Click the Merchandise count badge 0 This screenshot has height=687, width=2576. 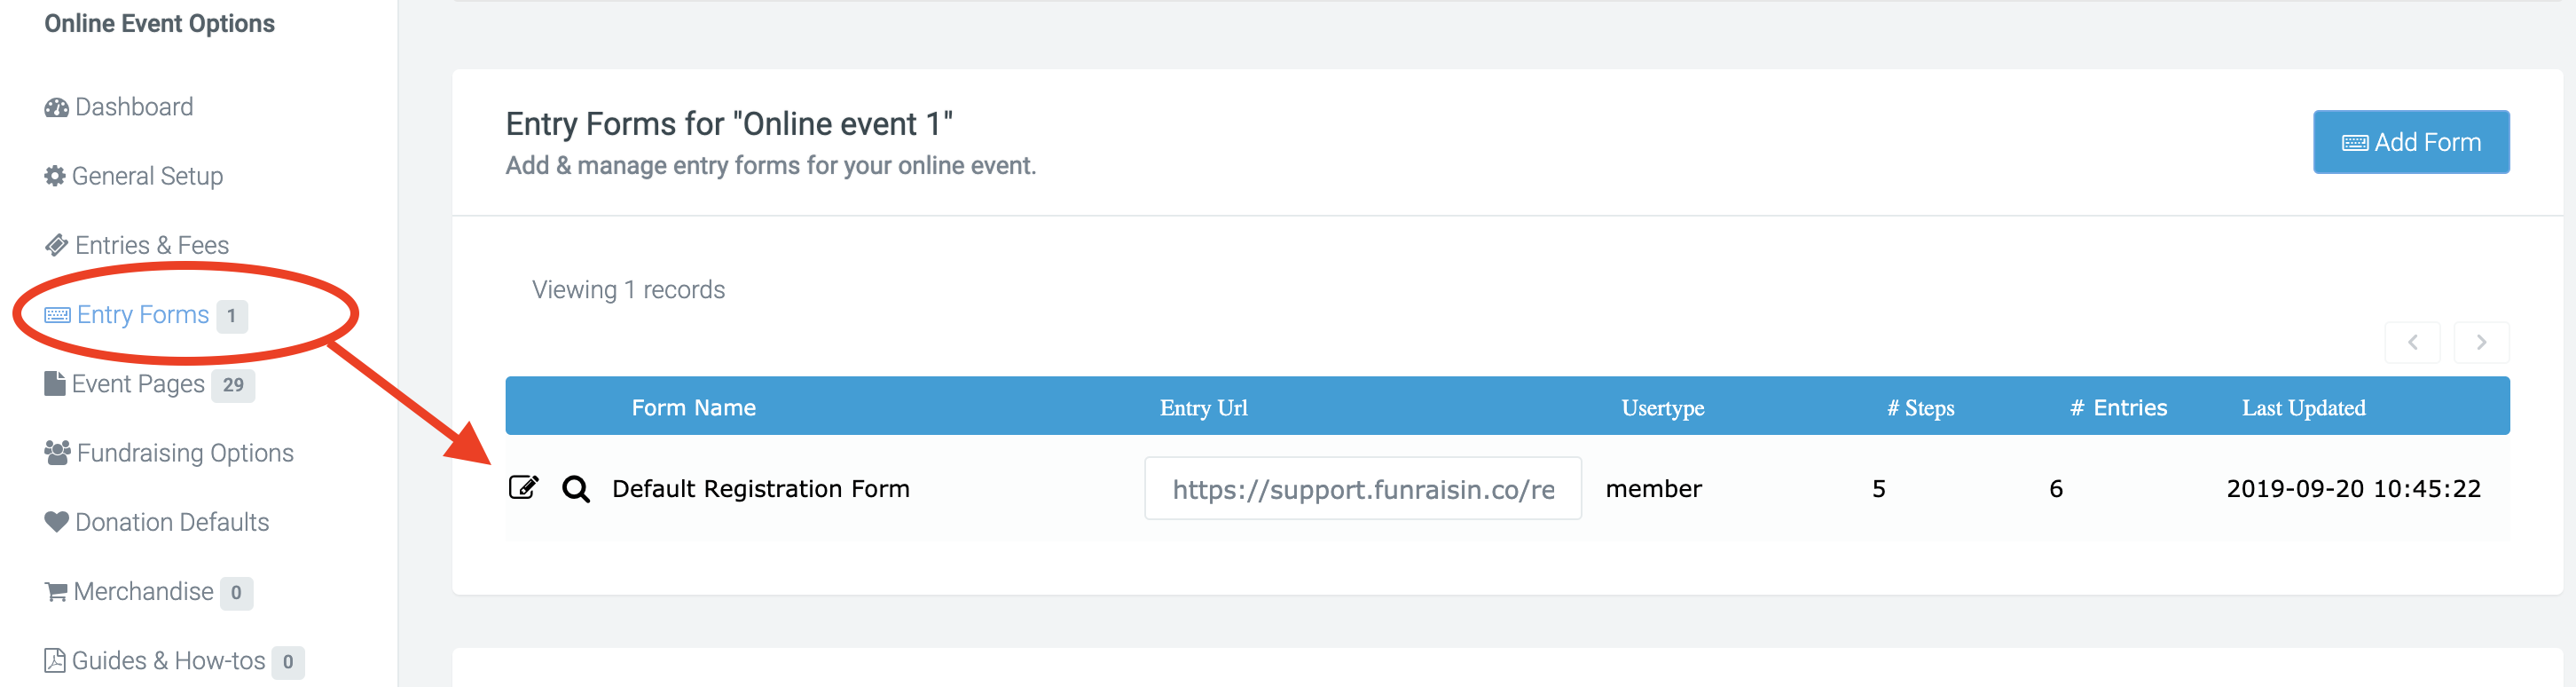point(236,593)
